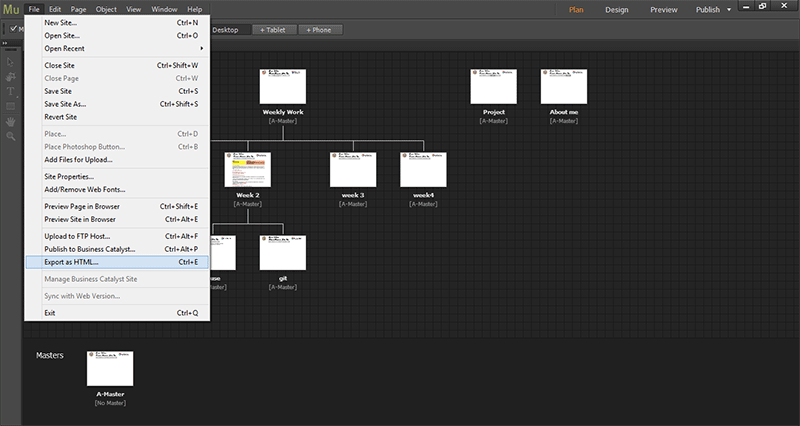Click the Mu application logo
This screenshot has height=426, width=800.
point(11,9)
